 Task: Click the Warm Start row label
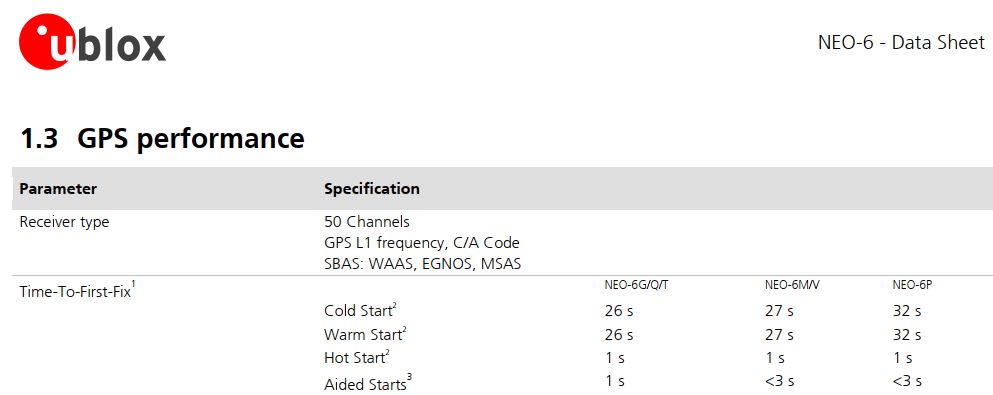365,334
